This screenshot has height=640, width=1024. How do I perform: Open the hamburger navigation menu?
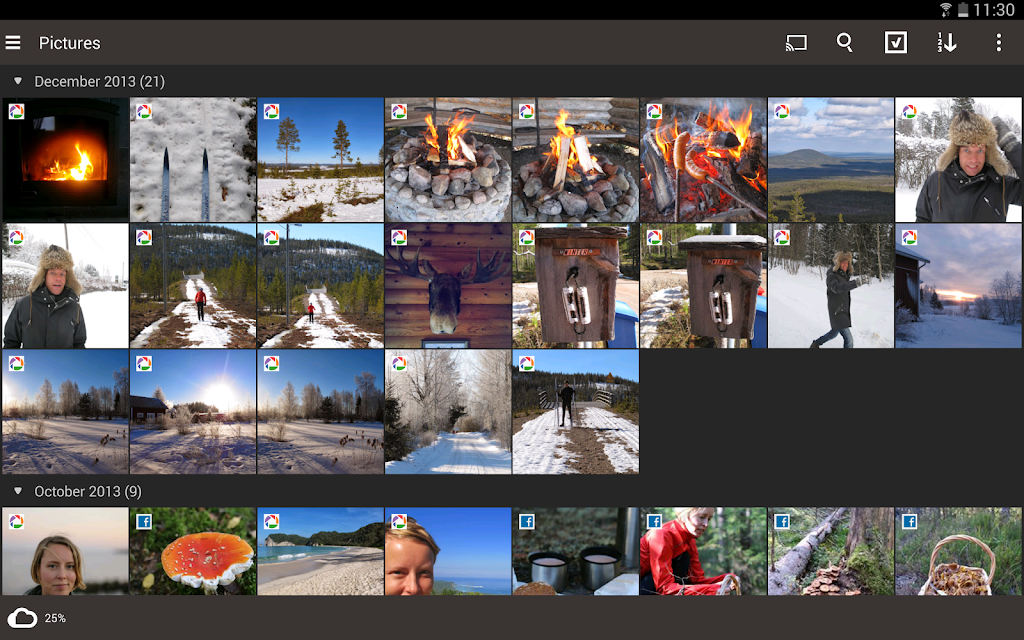13,43
